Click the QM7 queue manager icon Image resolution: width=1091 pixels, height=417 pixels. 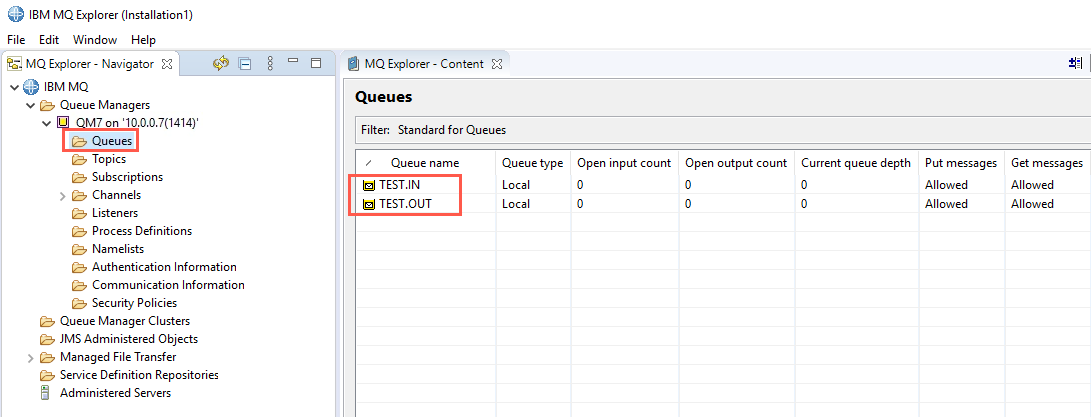coord(63,123)
